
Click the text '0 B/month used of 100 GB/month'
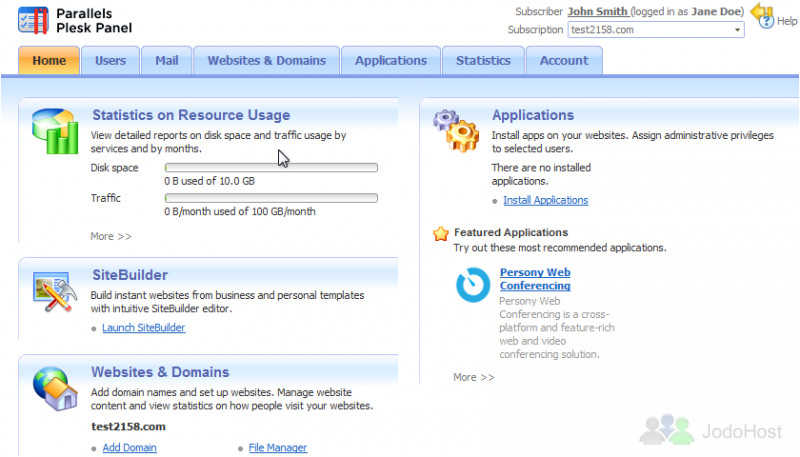click(240, 211)
